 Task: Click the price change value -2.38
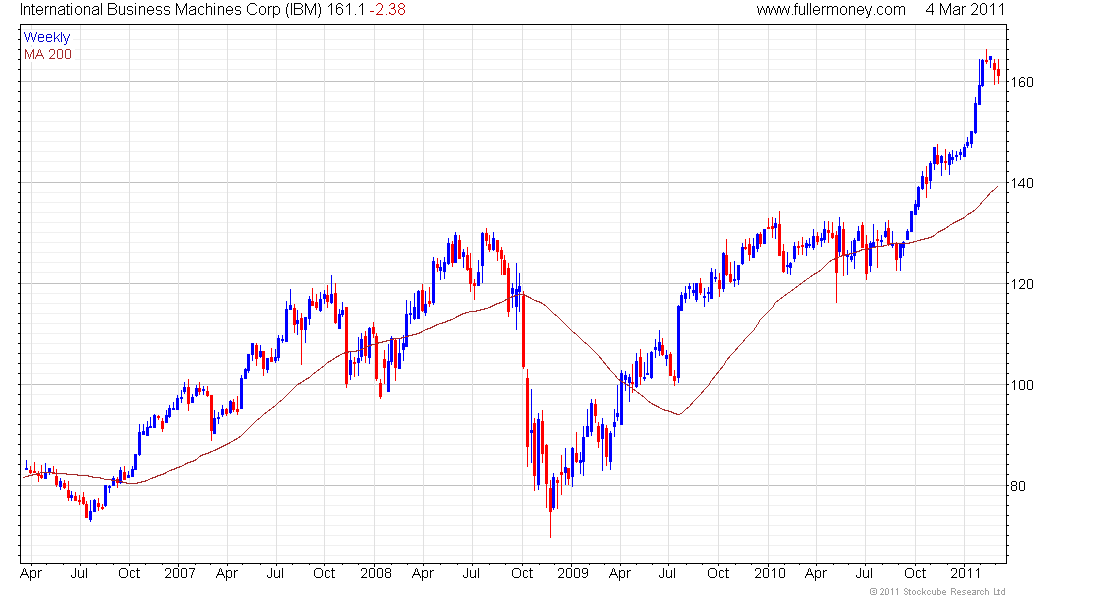point(388,10)
